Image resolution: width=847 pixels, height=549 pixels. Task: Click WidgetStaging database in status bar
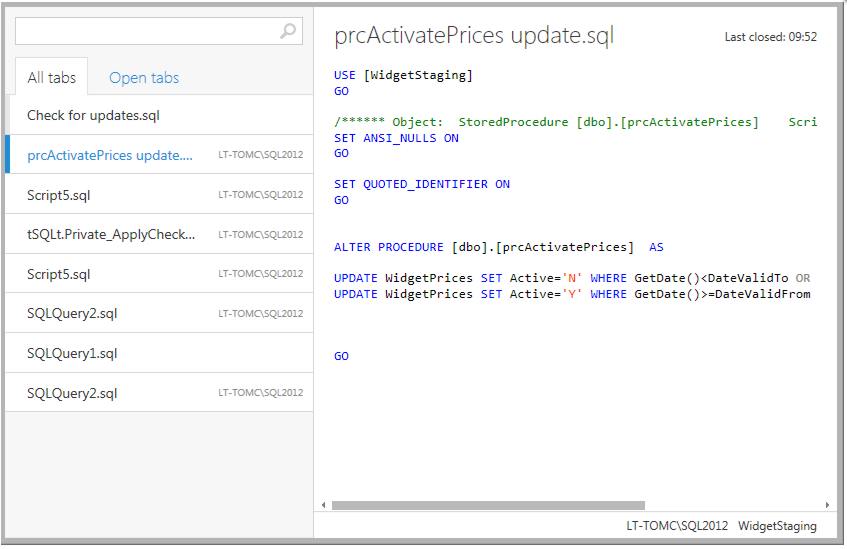777,526
